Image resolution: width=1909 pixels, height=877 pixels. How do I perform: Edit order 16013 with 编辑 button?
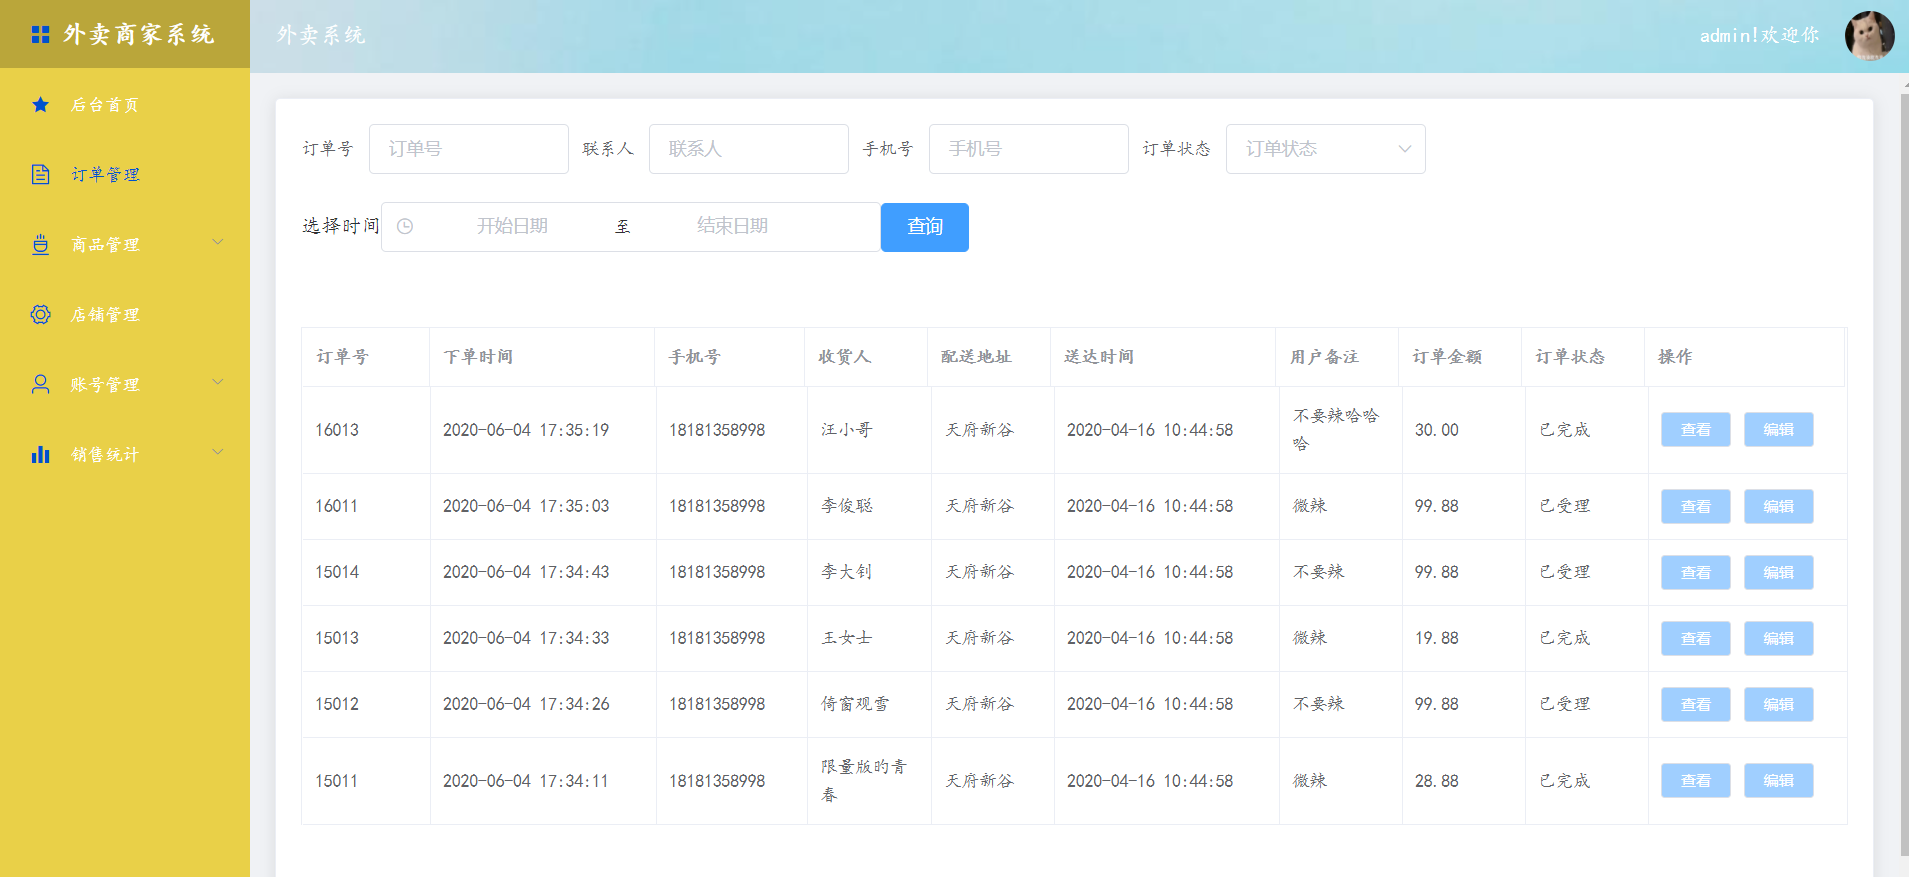[x=1779, y=430]
